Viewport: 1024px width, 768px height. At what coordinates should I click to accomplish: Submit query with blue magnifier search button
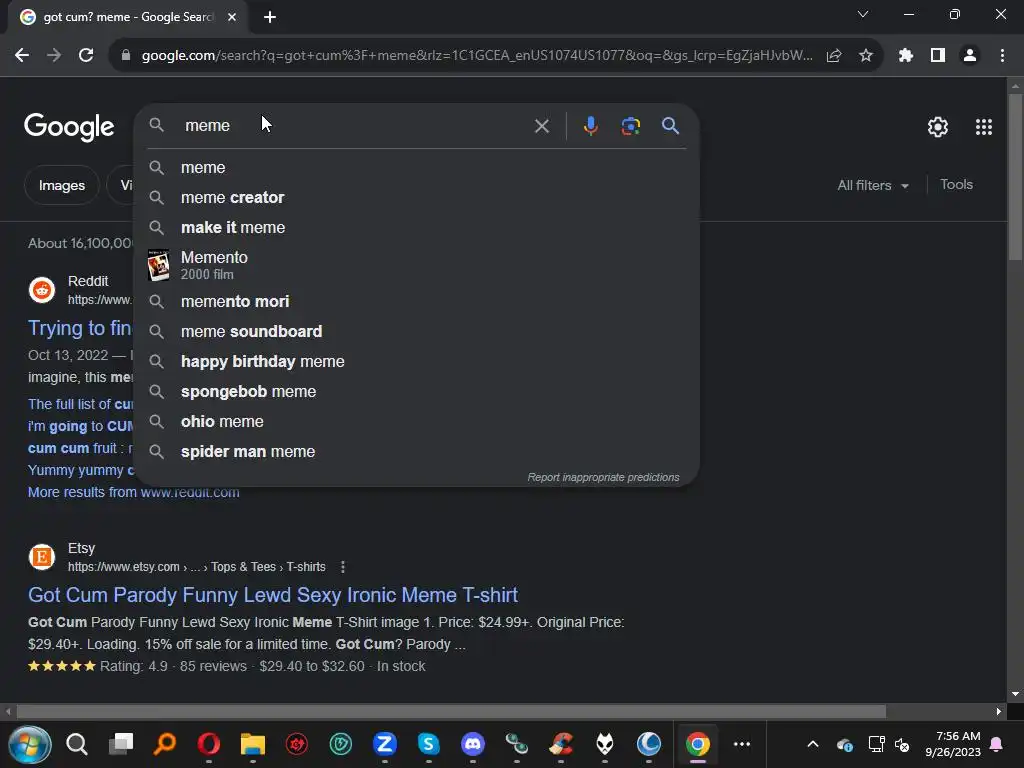click(670, 125)
